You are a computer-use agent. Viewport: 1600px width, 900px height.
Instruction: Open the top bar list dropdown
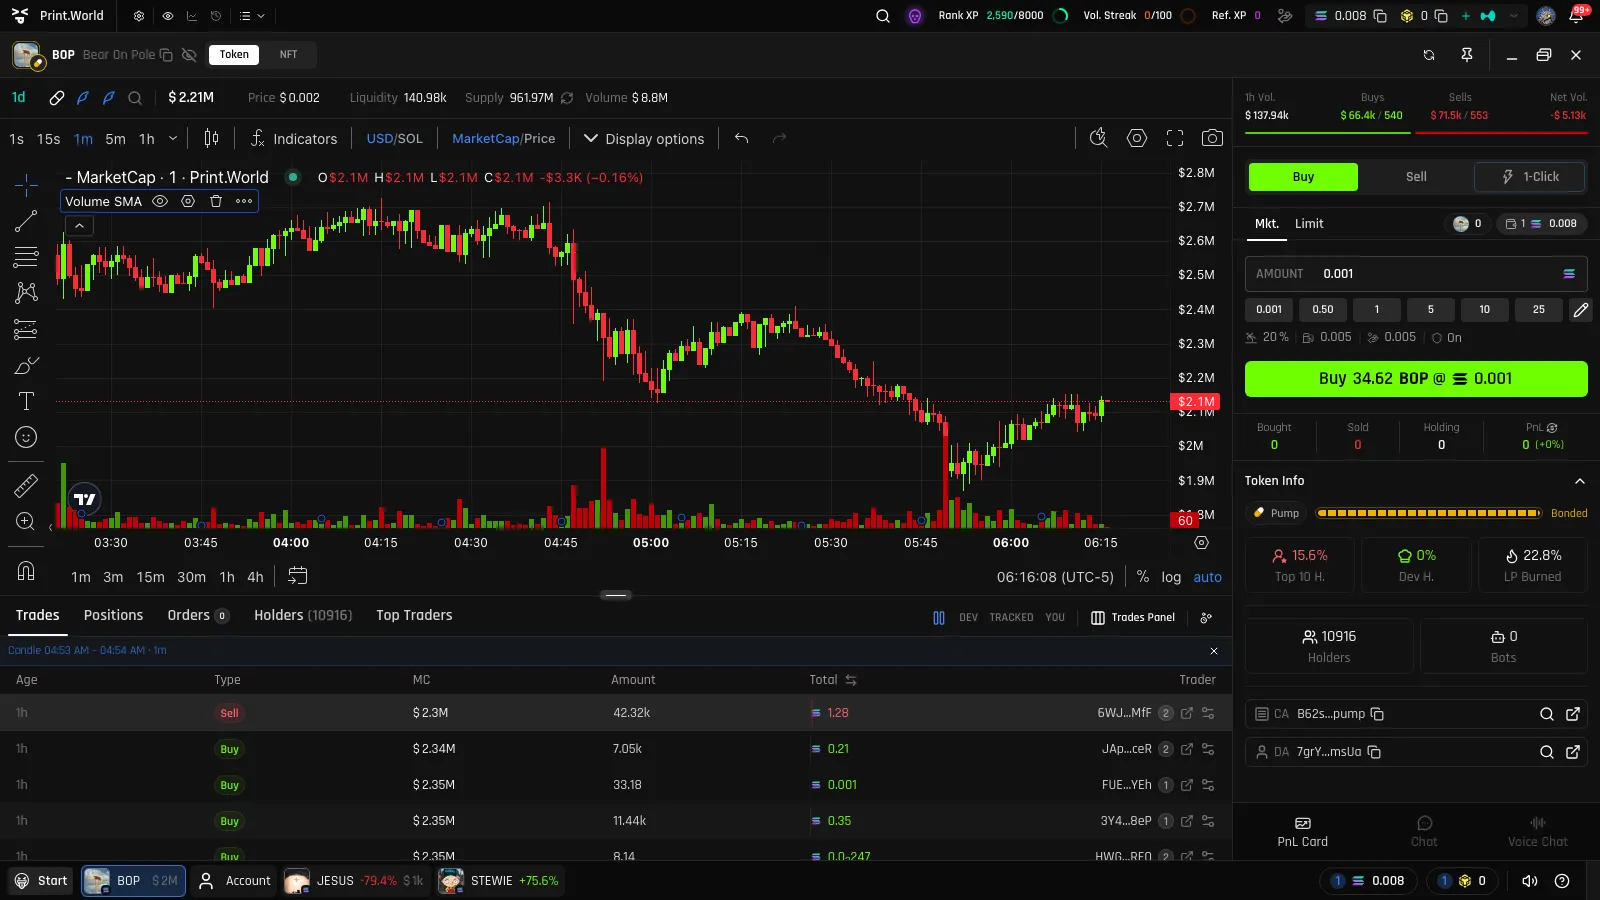(252, 16)
